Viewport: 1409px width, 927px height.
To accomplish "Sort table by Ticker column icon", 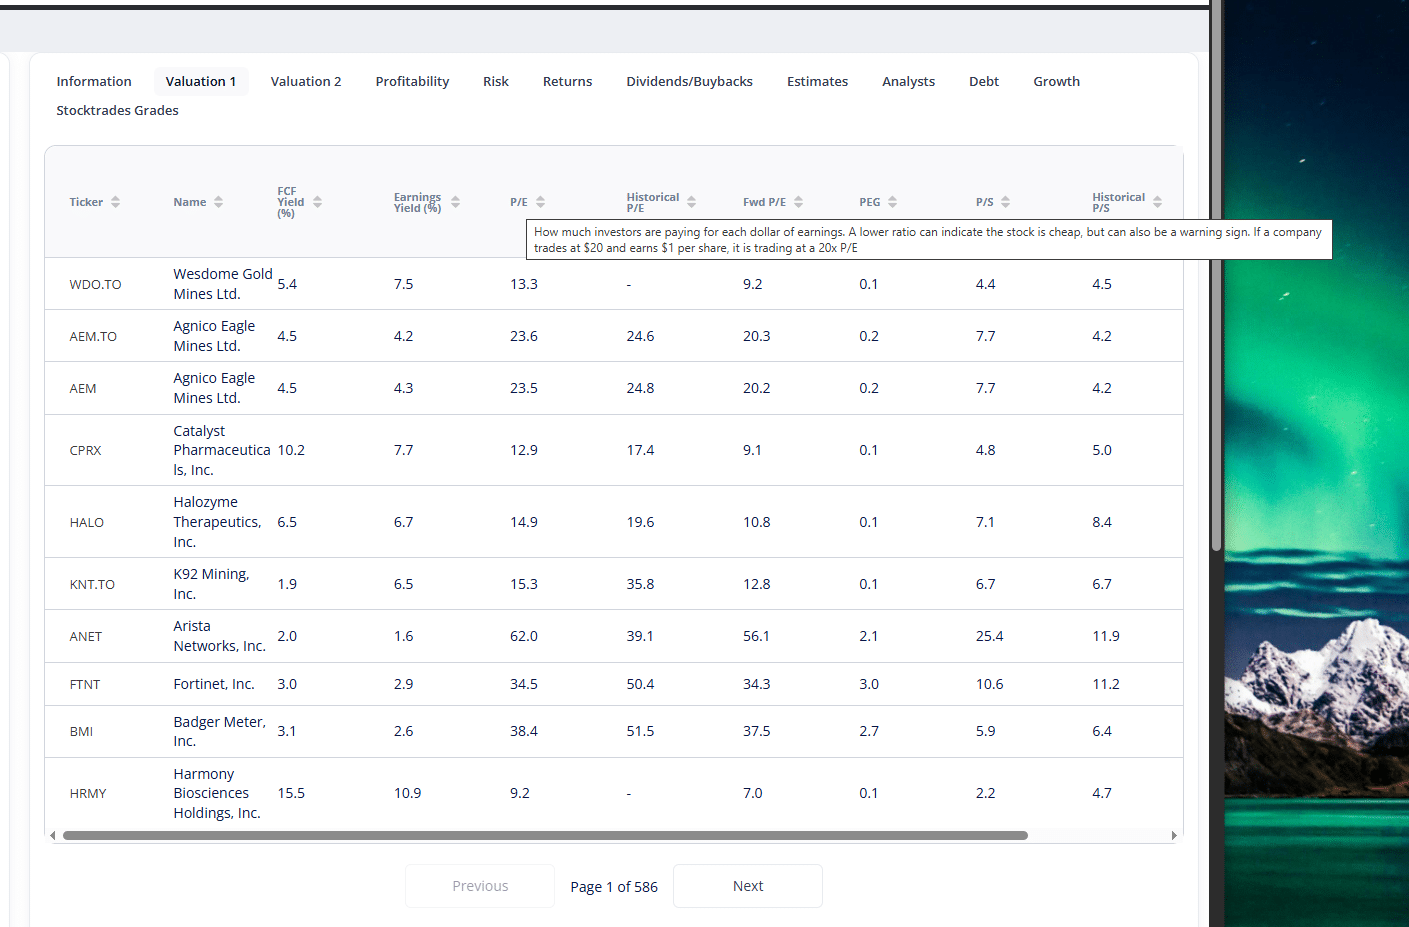I will coord(116,202).
